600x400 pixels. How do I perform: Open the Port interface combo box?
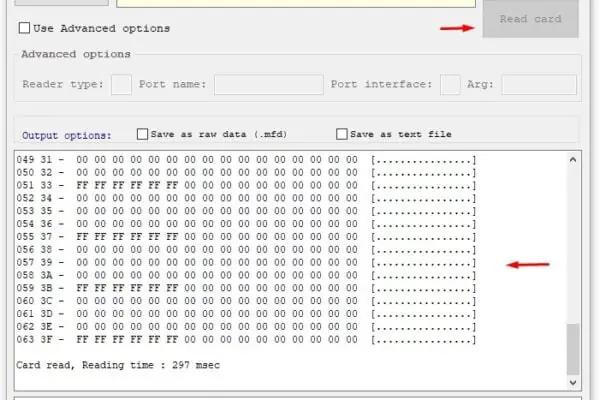(450, 85)
